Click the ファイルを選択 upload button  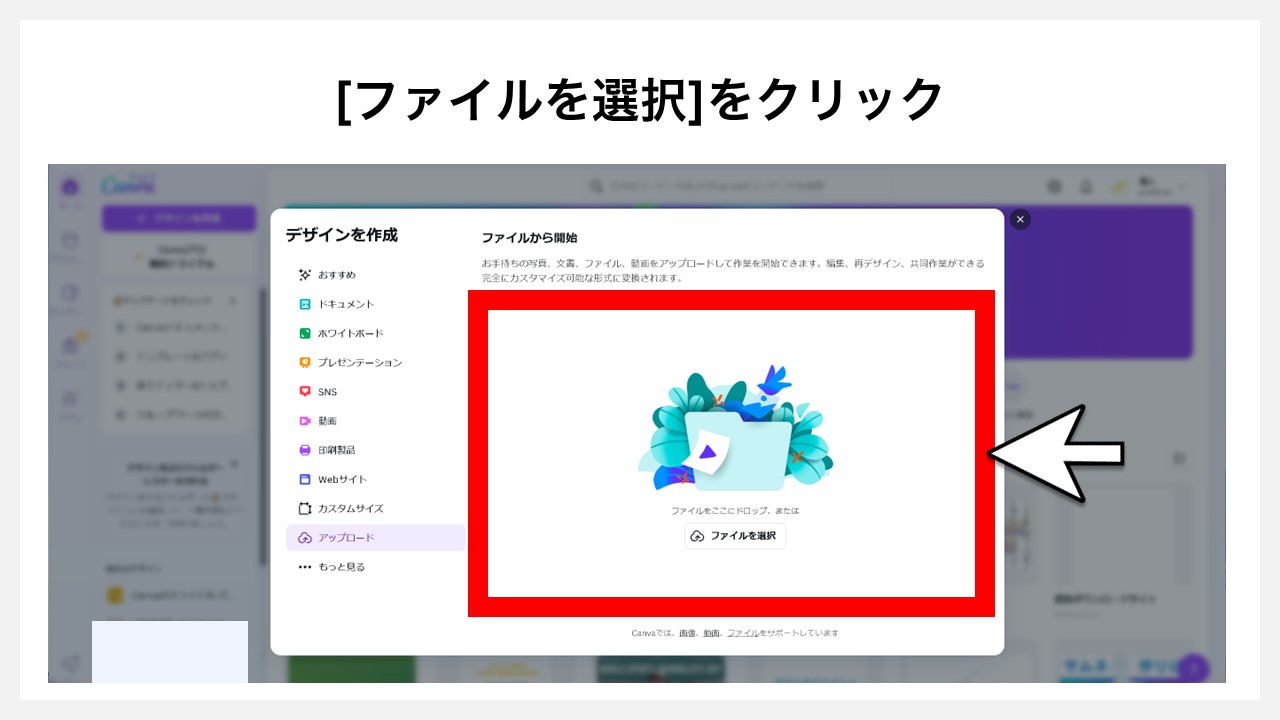[735, 536]
